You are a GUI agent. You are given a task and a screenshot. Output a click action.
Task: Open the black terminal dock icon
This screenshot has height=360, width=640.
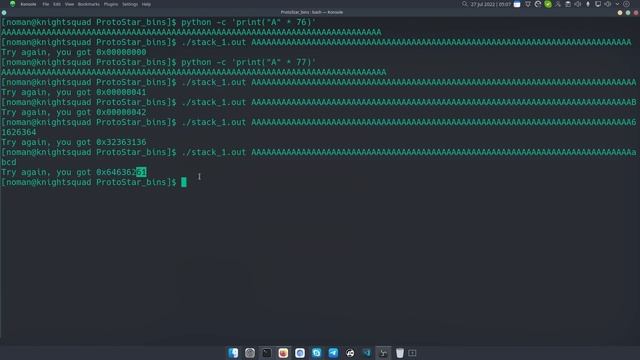(x=267, y=353)
